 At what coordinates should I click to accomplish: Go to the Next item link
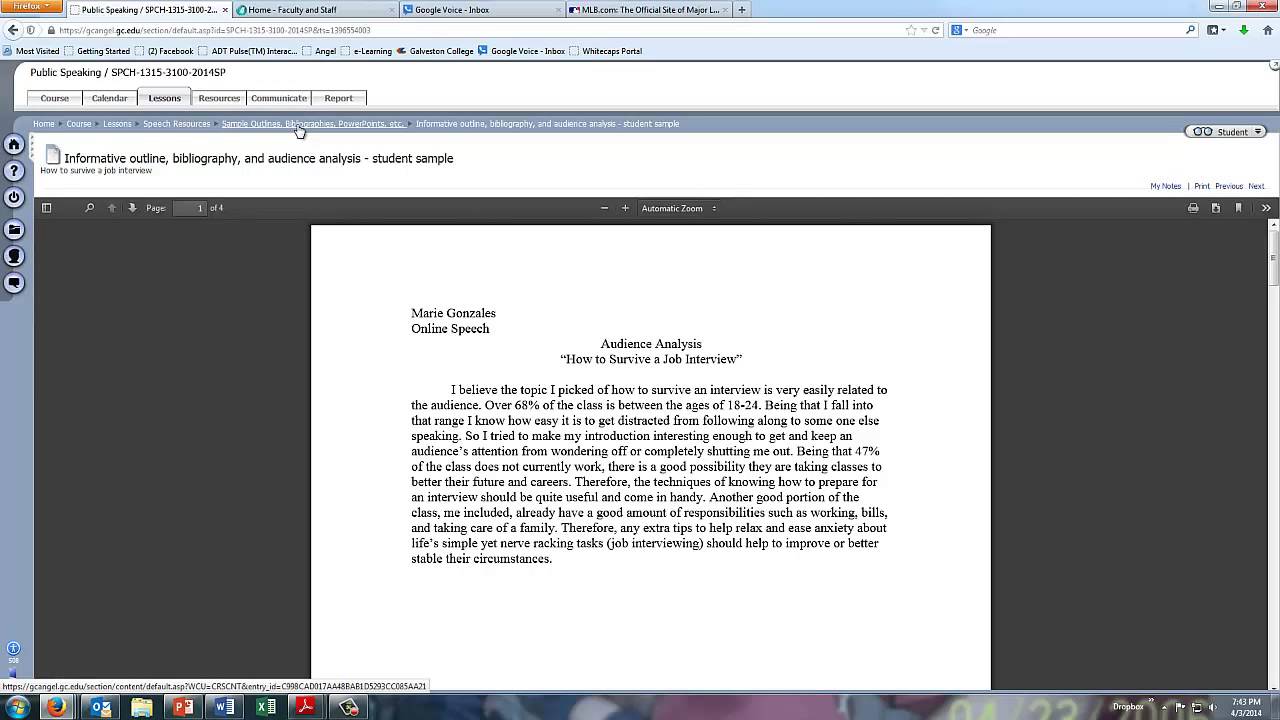point(1256,186)
